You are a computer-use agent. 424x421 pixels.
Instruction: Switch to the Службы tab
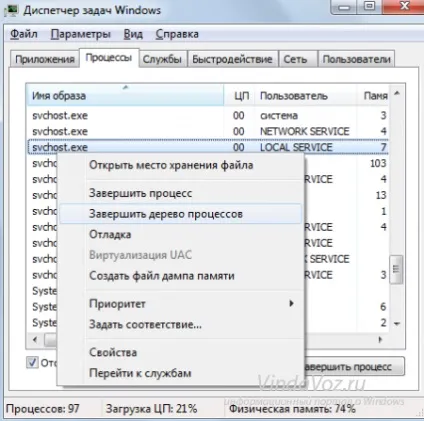162,59
